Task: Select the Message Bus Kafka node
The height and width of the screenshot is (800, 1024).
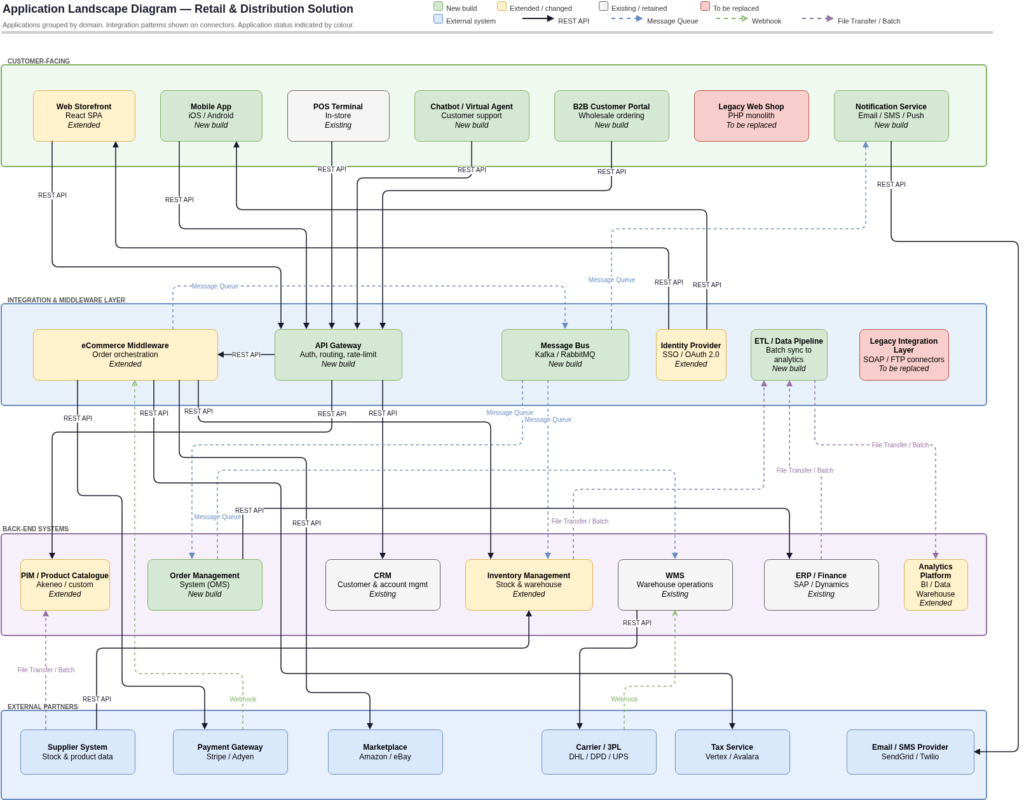Action: [x=564, y=355]
